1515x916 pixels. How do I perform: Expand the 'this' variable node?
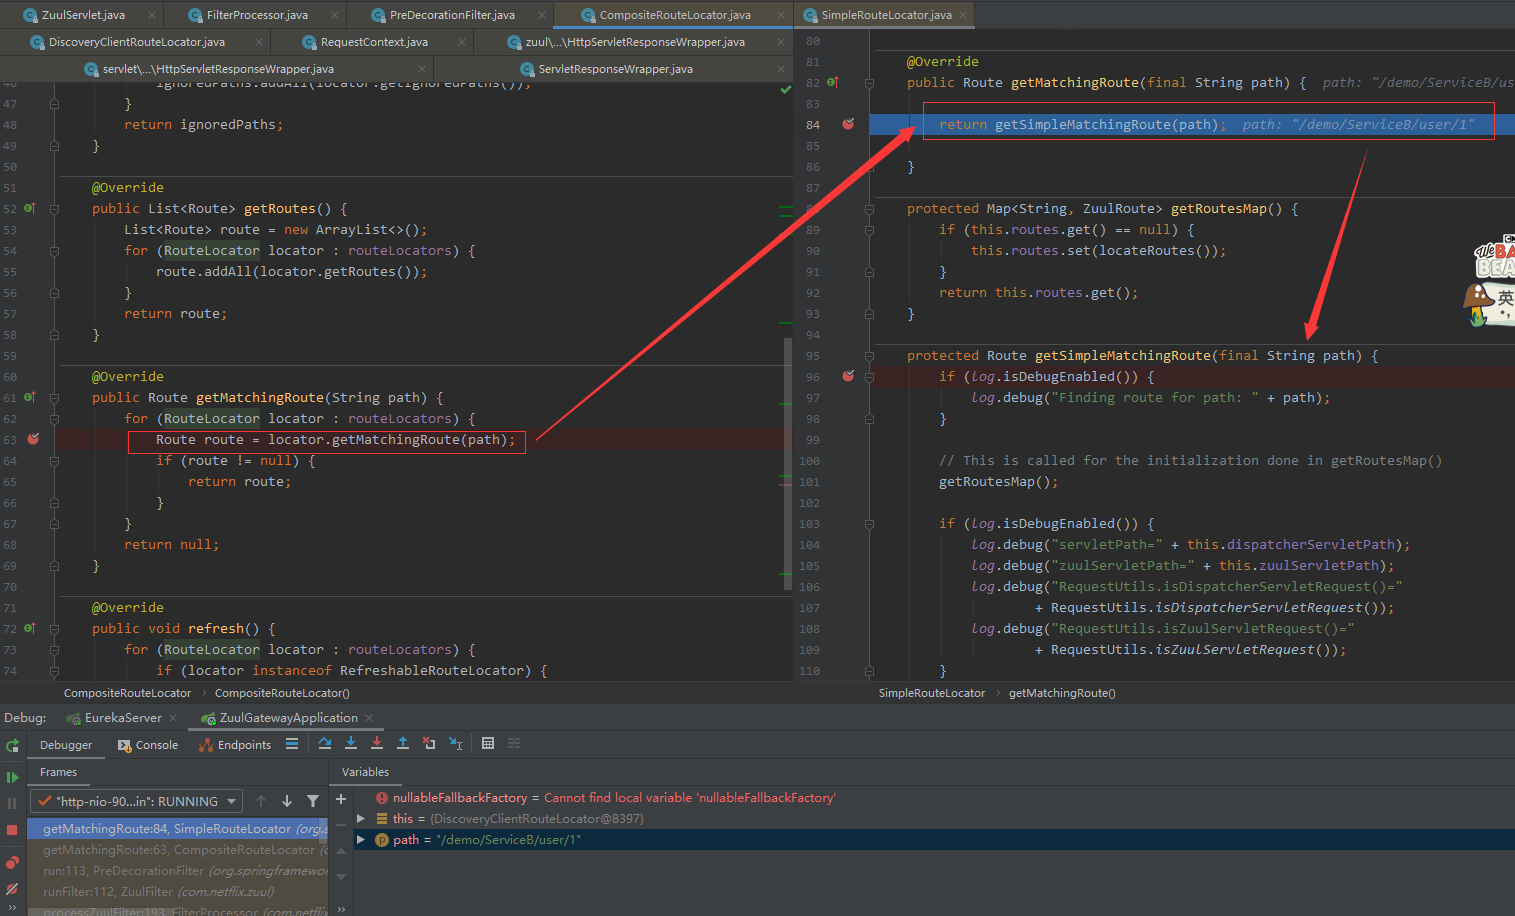[x=361, y=818]
